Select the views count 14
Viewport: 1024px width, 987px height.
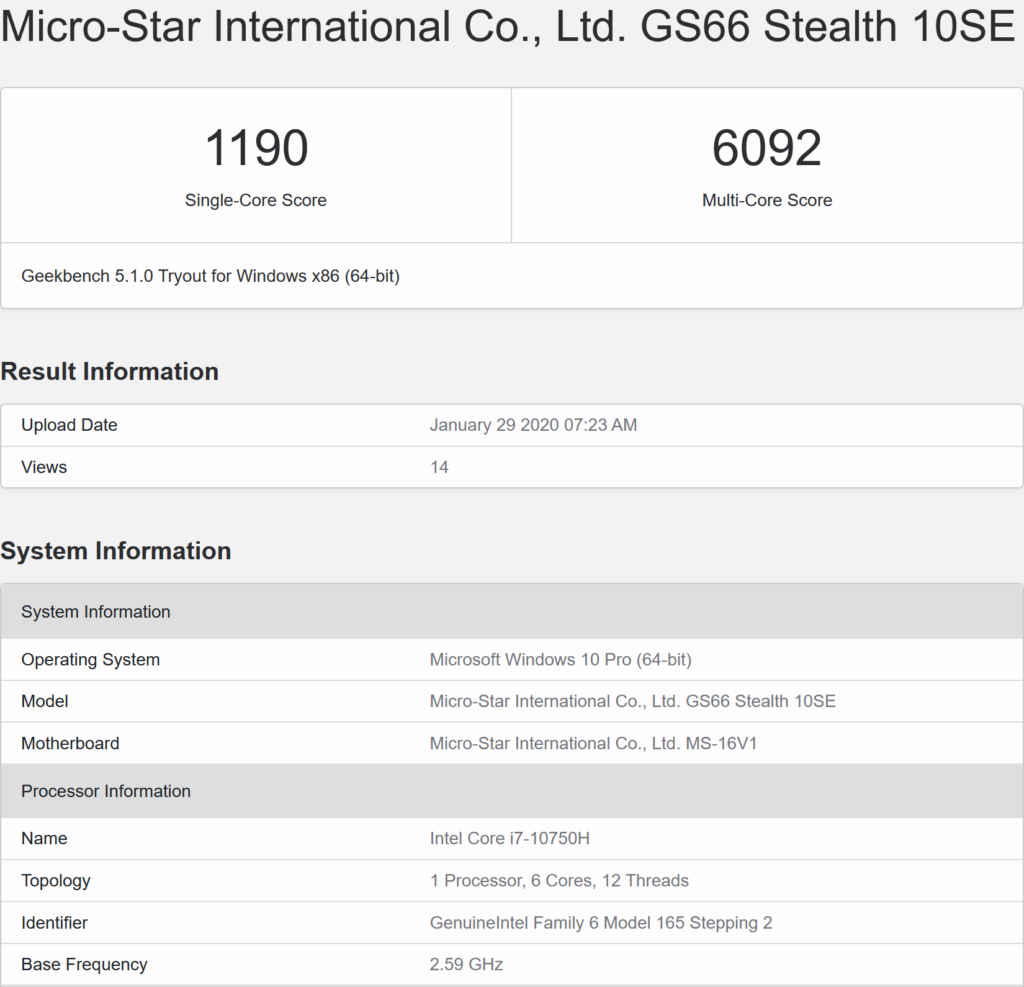click(439, 467)
